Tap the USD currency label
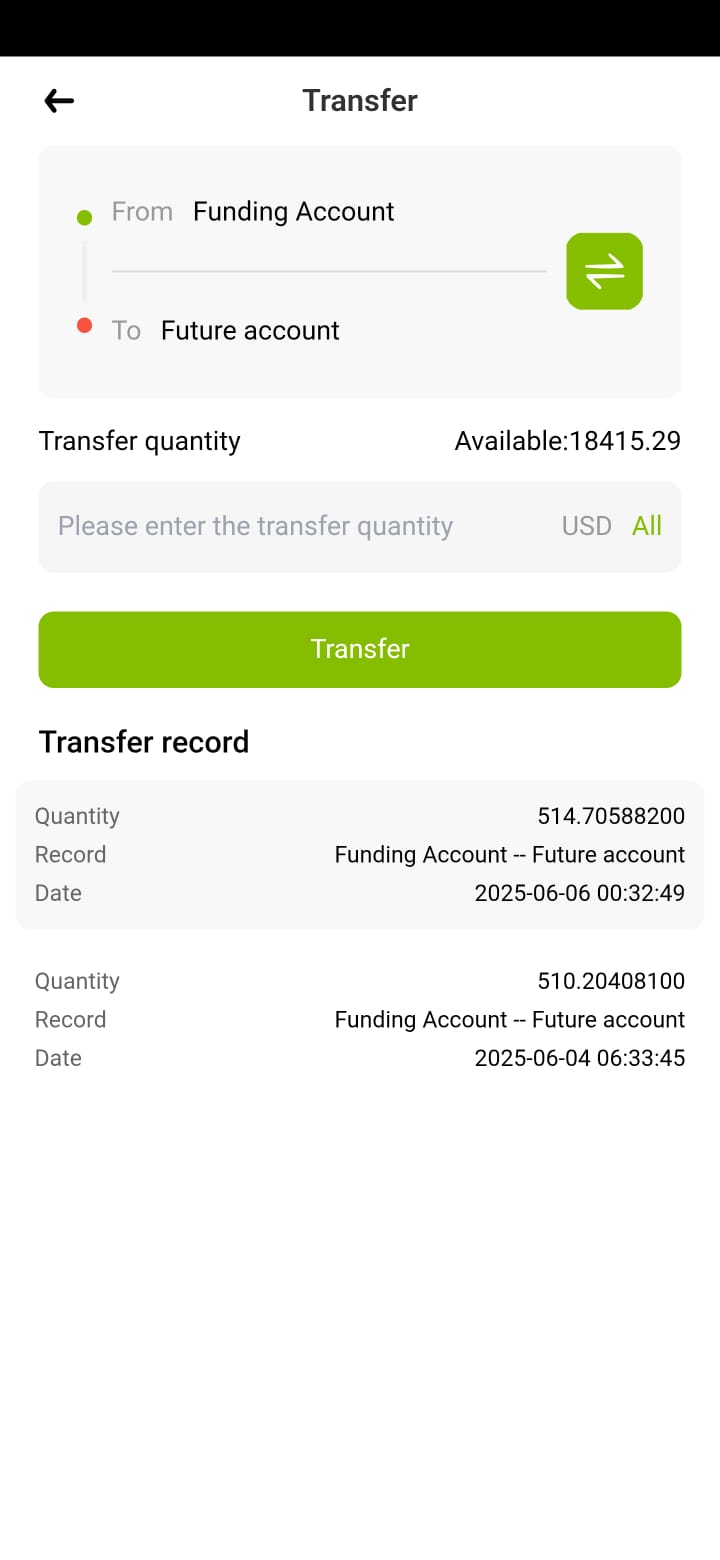This screenshot has width=720, height=1560. point(586,526)
